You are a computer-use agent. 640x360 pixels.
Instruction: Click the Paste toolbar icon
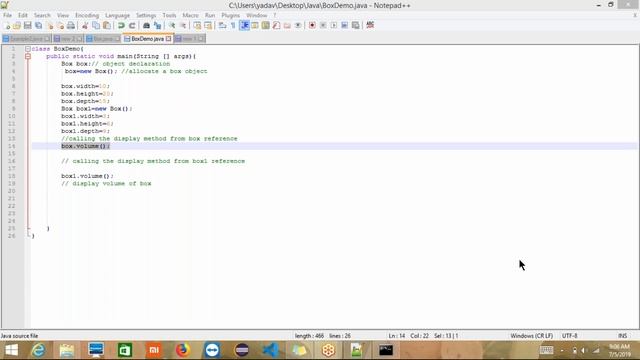[107, 25]
